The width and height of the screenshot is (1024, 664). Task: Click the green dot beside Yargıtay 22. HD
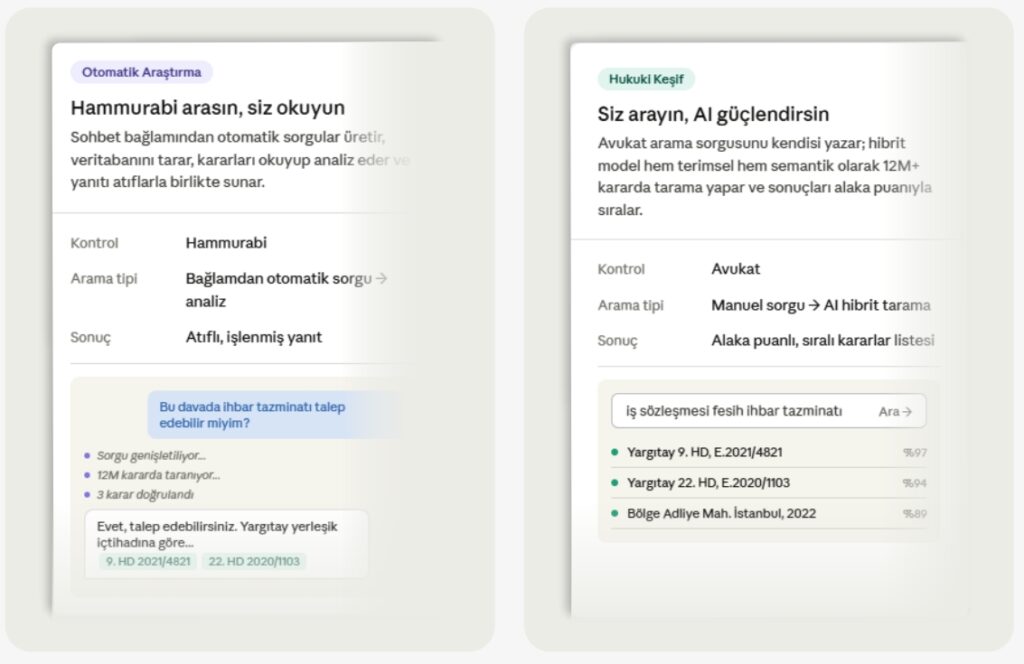point(615,482)
